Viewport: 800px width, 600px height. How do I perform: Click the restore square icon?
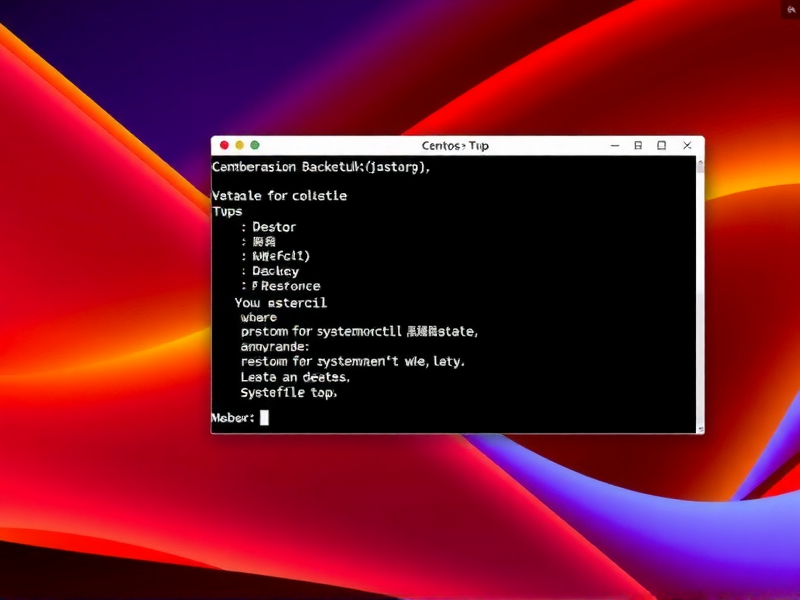pyautogui.click(x=638, y=145)
